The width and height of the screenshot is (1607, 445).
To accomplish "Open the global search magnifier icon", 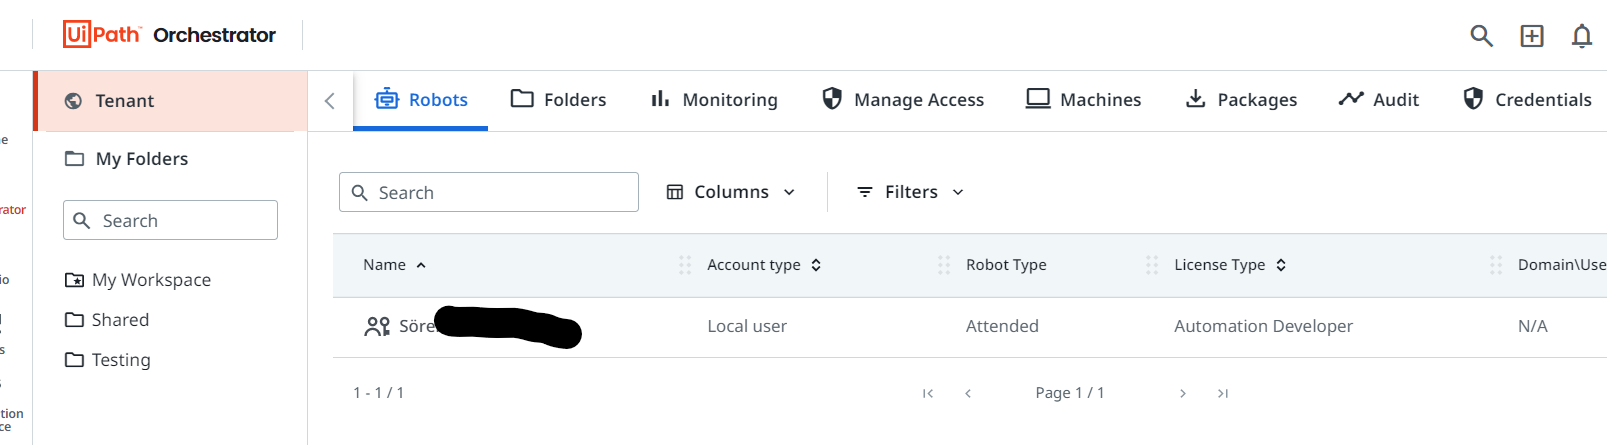I will tap(1481, 36).
